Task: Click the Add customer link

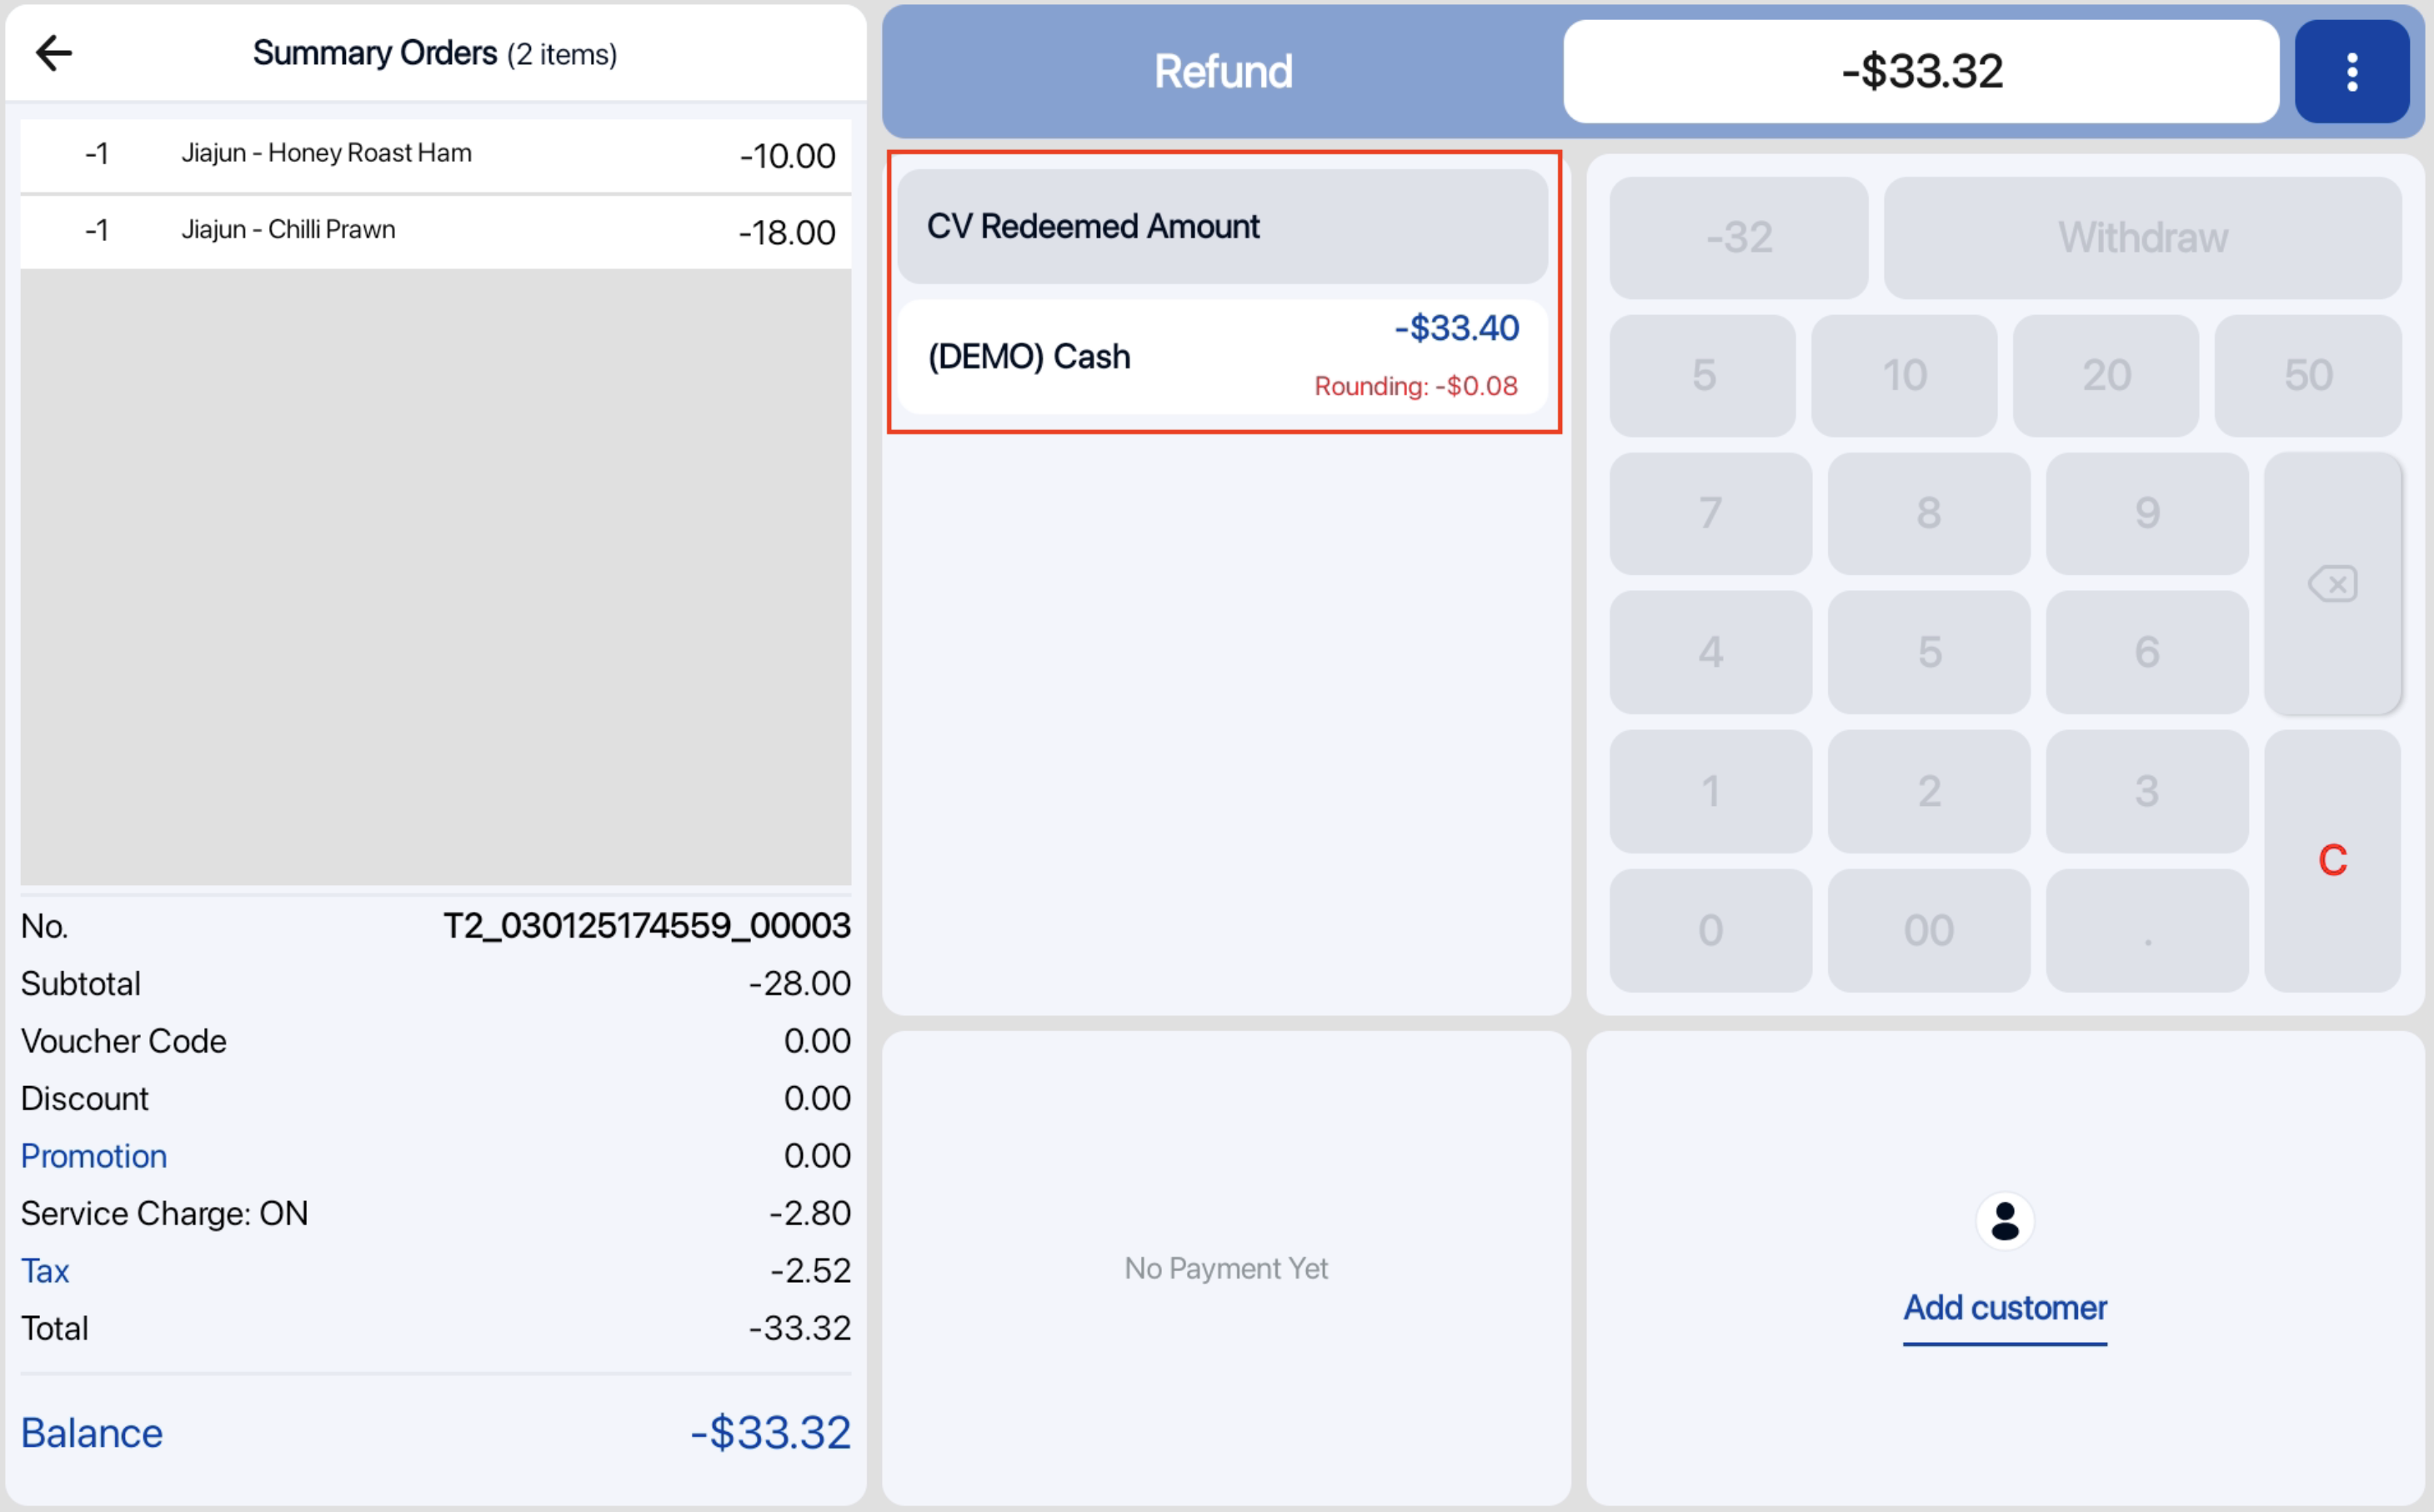Action: pyautogui.click(x=2004, y=1307)
